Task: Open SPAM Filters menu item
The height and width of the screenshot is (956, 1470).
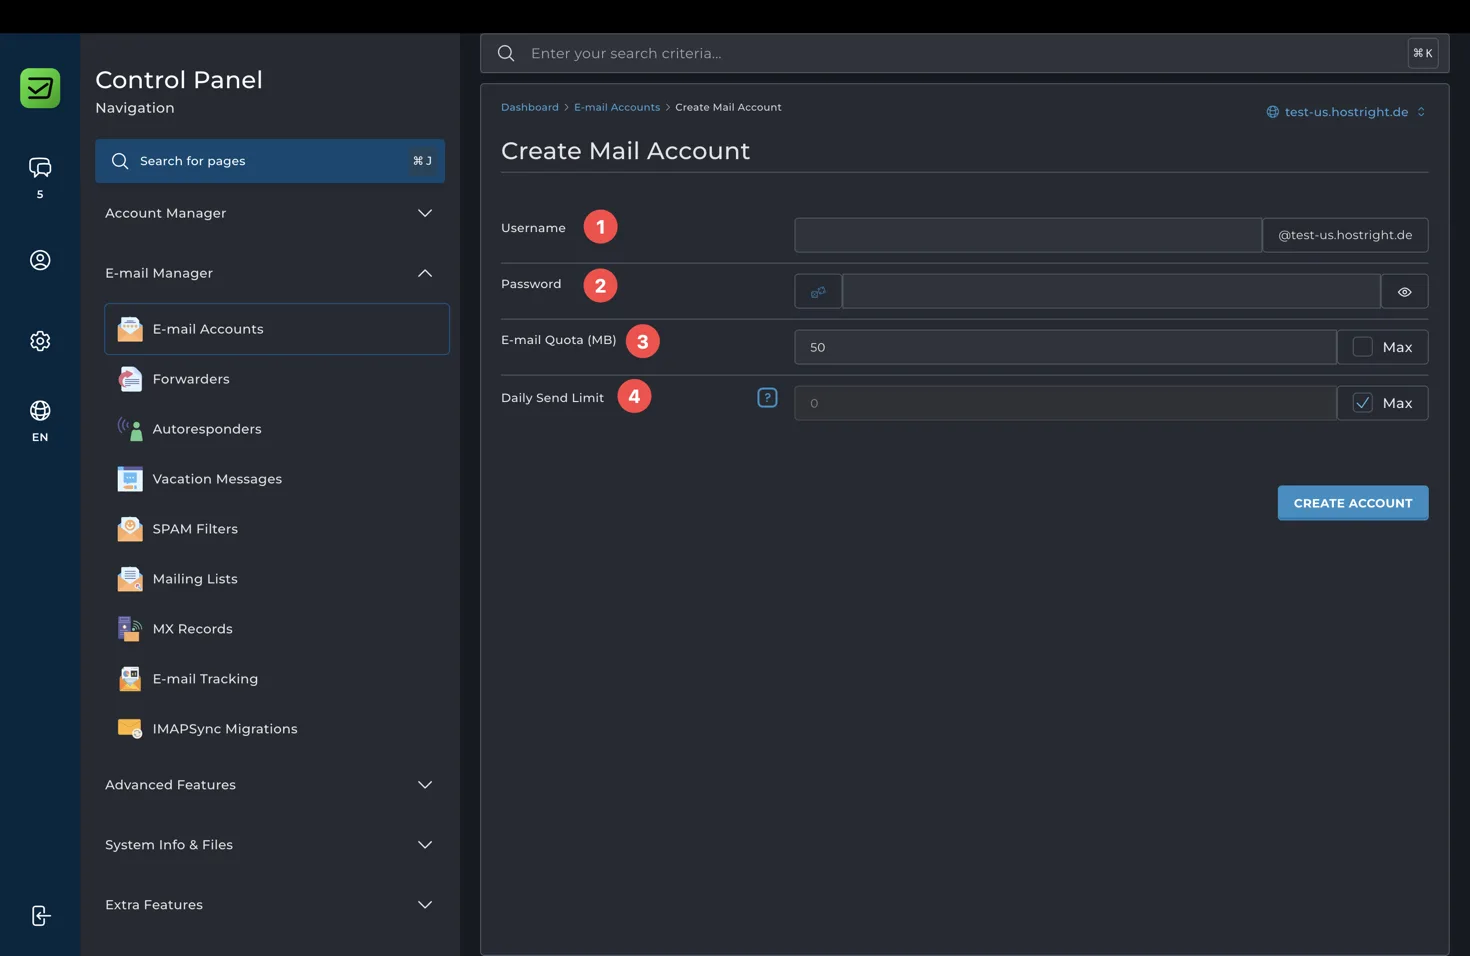Action: (x=277, y=529)
